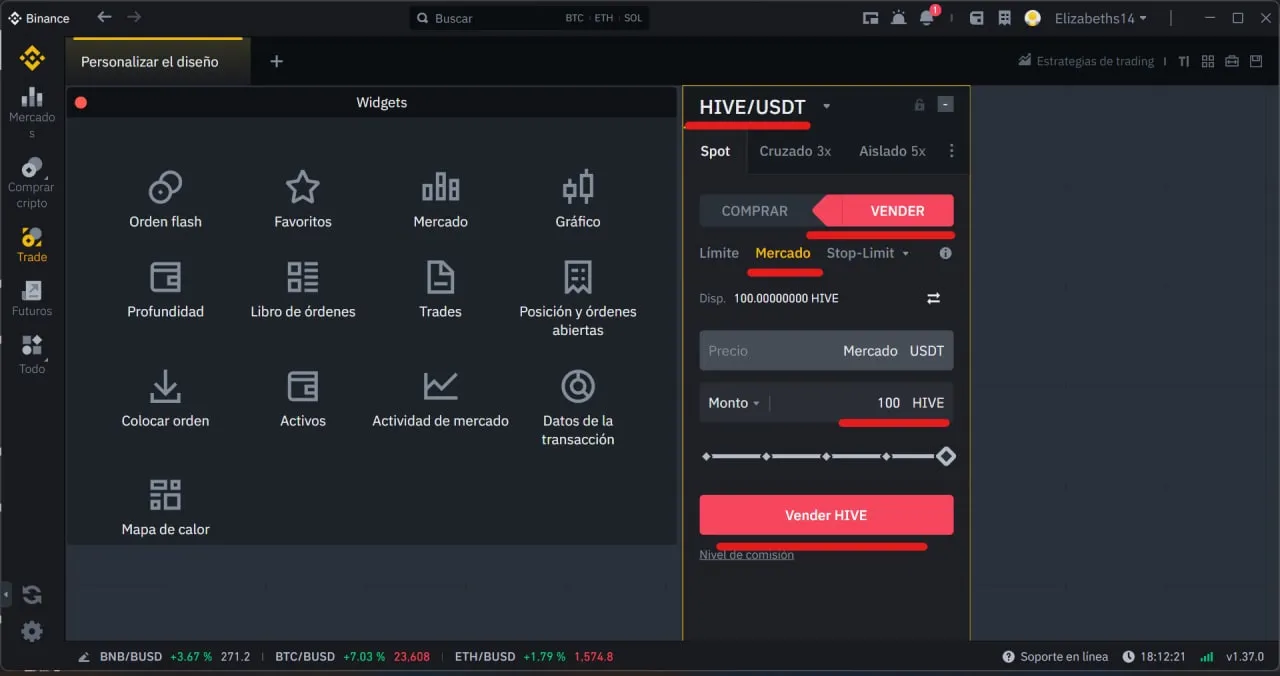This screenshot has width=1280, height=676.
Task: Open the order panel three-dot menu
Action: pyautogui.click(x=951, y=151)
